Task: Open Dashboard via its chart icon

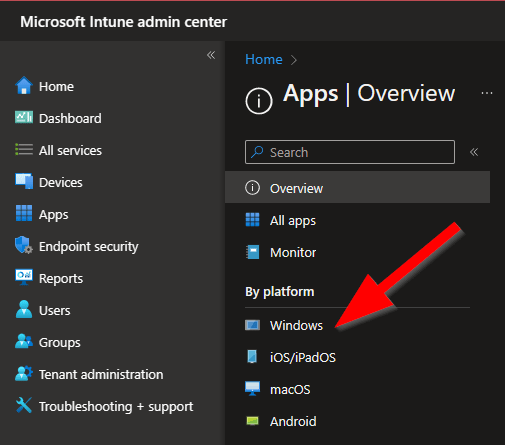Action: 24,117
